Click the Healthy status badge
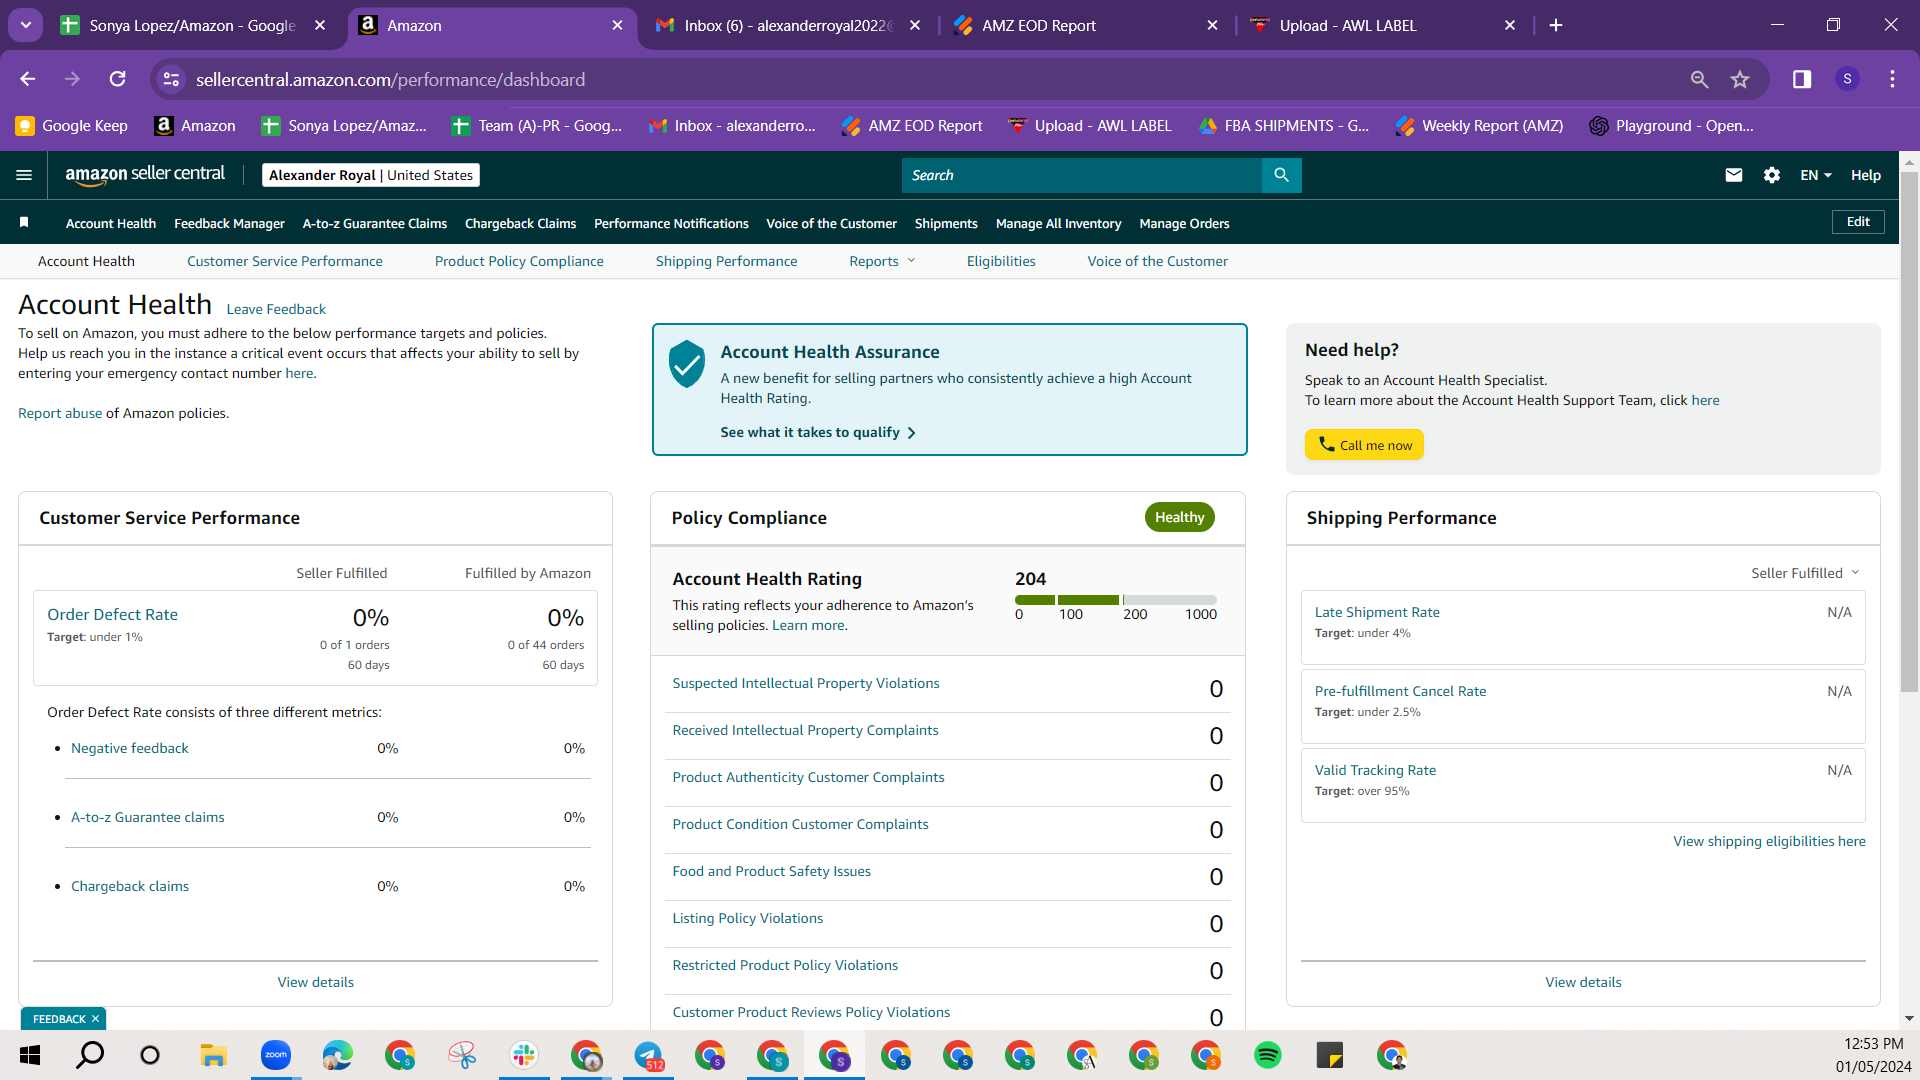 1180,517
